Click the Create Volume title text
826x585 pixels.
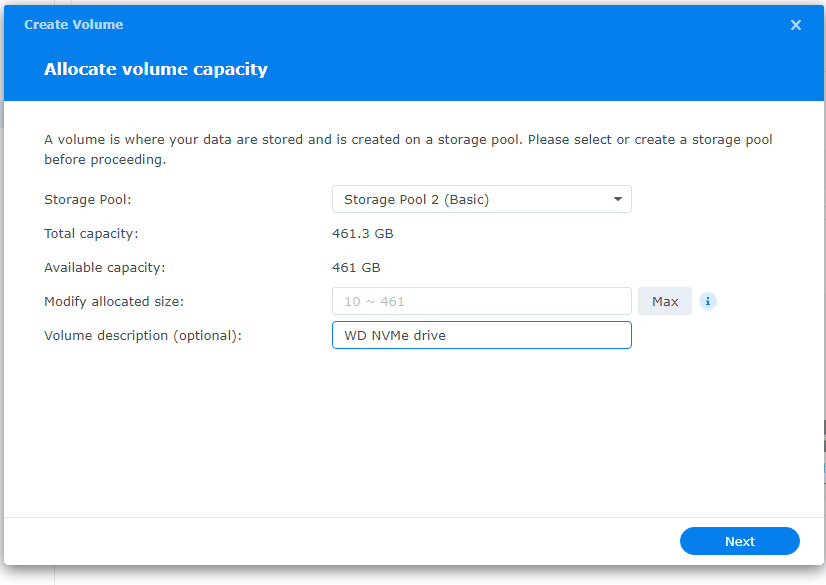pyautogui.click(x=74, y=24)
